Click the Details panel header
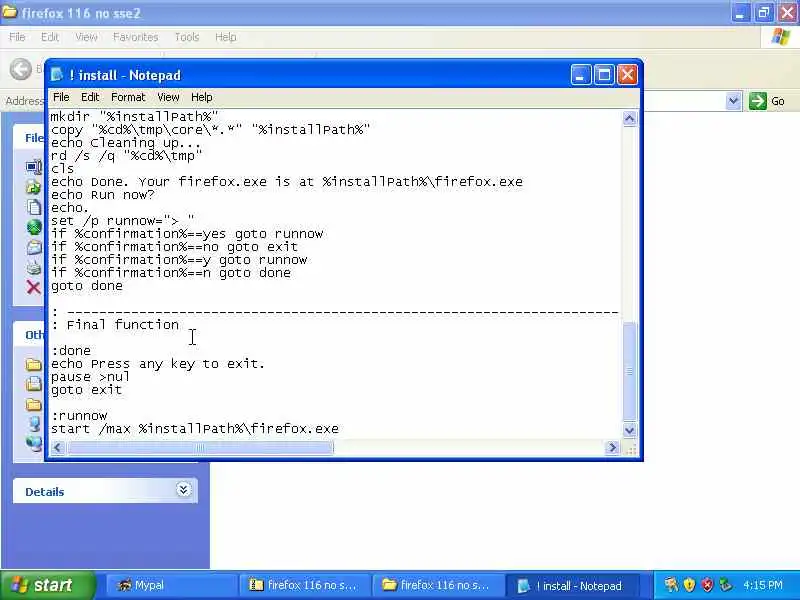This screenshot has height=600, width=800. (105, 491)
